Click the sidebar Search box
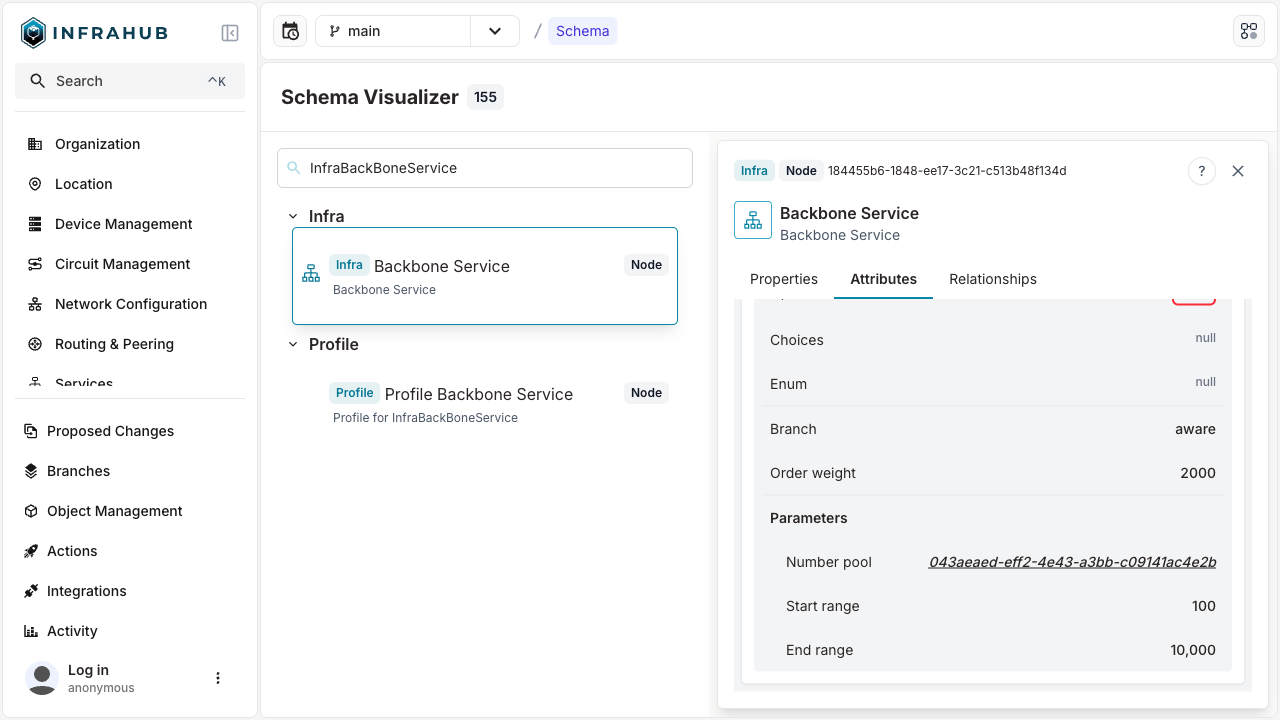Viewport: 1280px width, 720px height. pyautogui.click(x=130, y=81)
